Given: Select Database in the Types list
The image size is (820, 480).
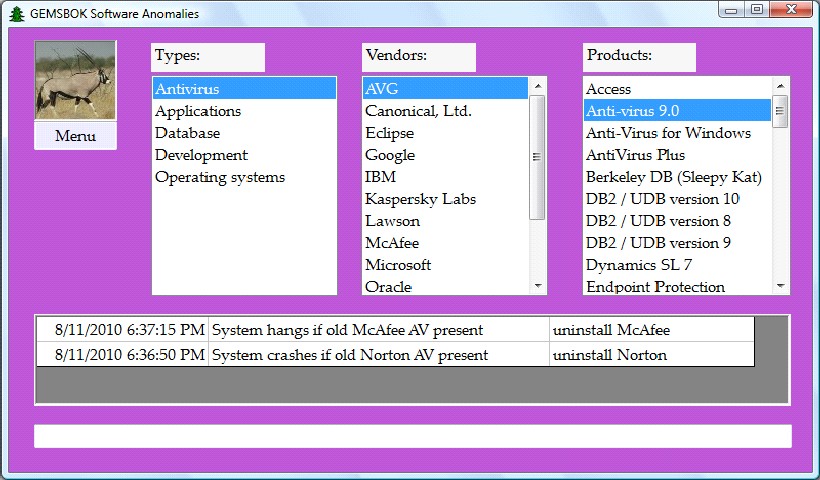Looking at the screenshot, I should tap(188, 133).
